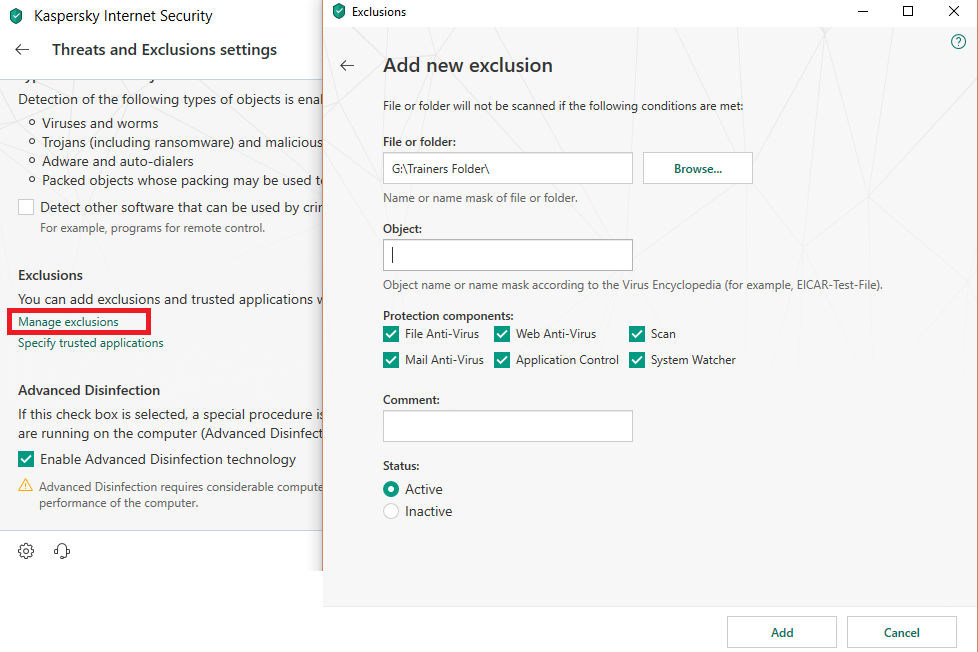Uncheck Enable Advanced Disinfection technology
The image size is (978, 652).
pos(26,459)
